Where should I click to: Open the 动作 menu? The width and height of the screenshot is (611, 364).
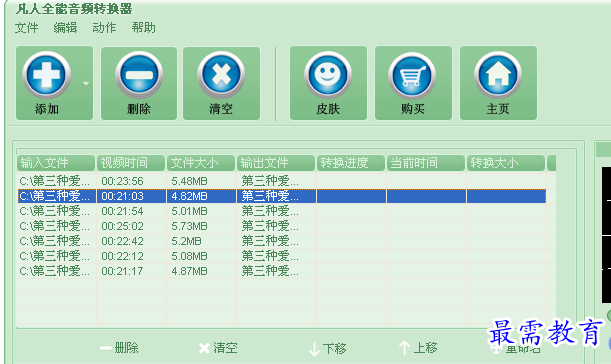click(x=104, y=28)
